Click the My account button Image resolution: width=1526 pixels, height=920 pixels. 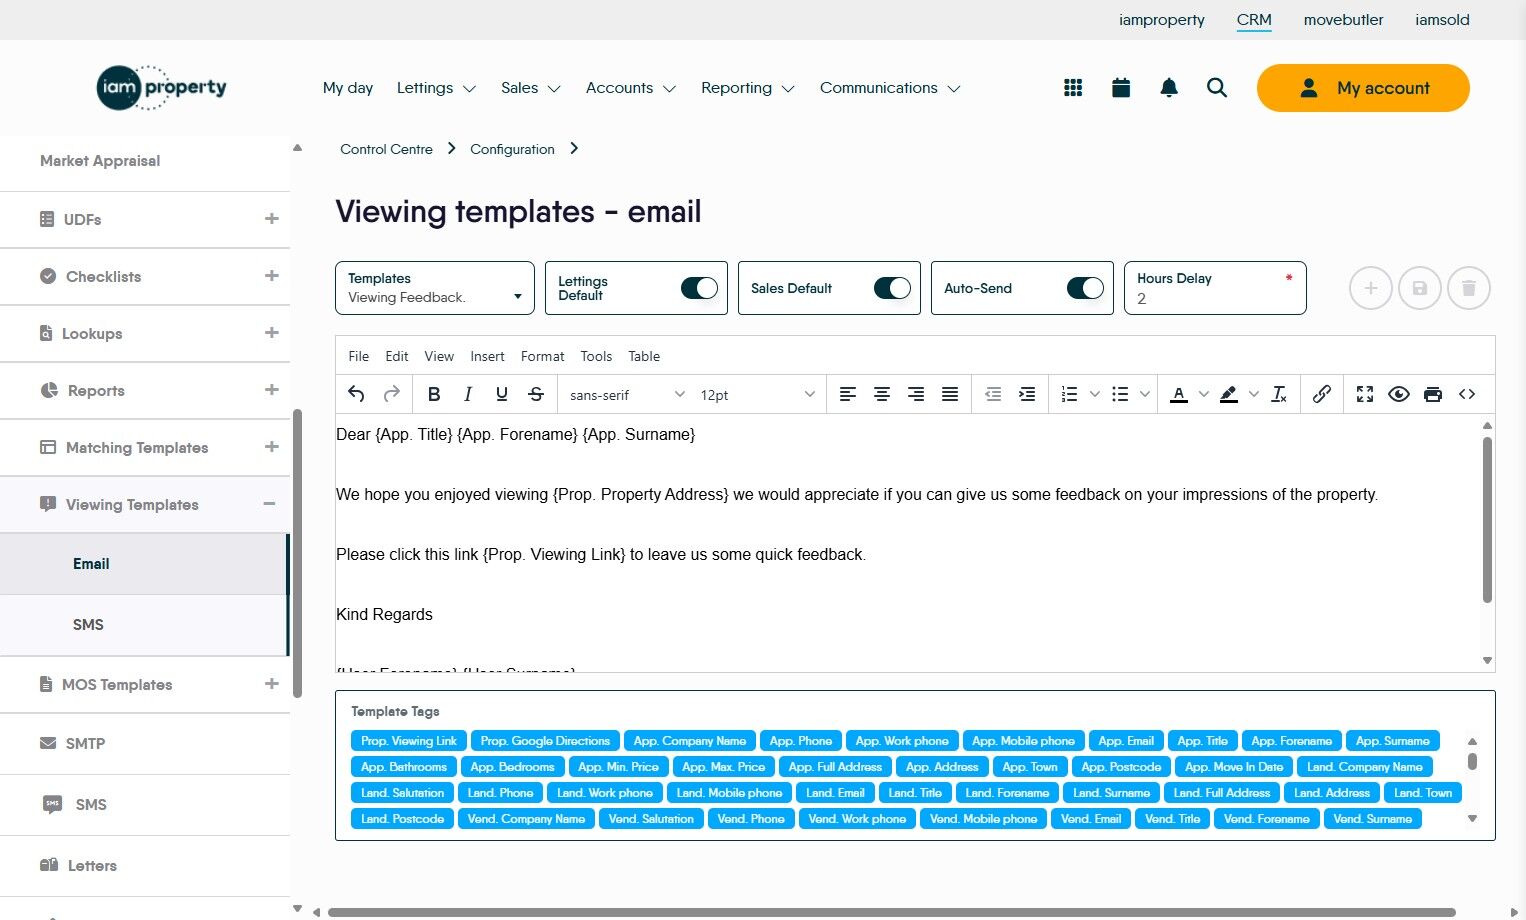pyautogui.click(x=1363, y=88)
